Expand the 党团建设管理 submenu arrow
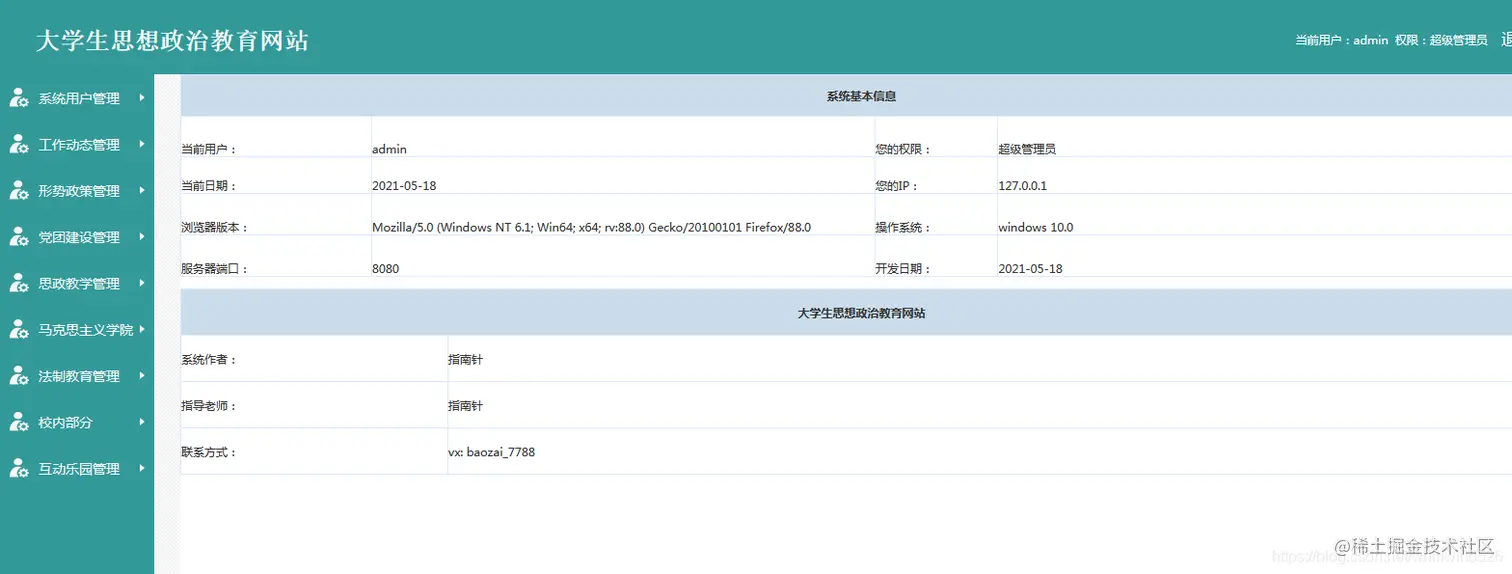1512x574 pixels. 143,236
